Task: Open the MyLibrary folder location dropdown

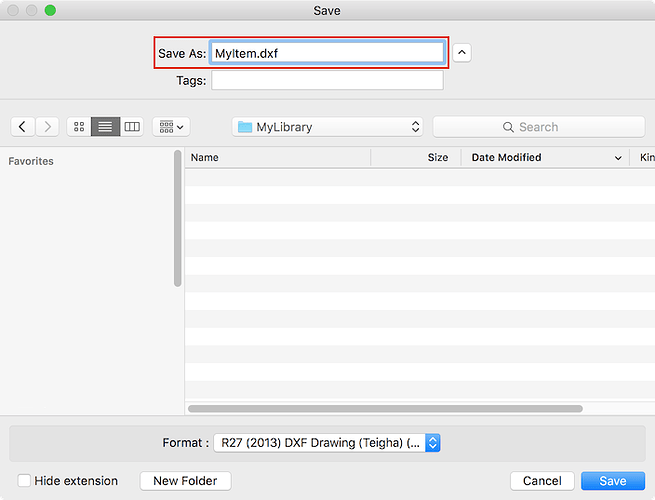Action: [x=327, y=127]
